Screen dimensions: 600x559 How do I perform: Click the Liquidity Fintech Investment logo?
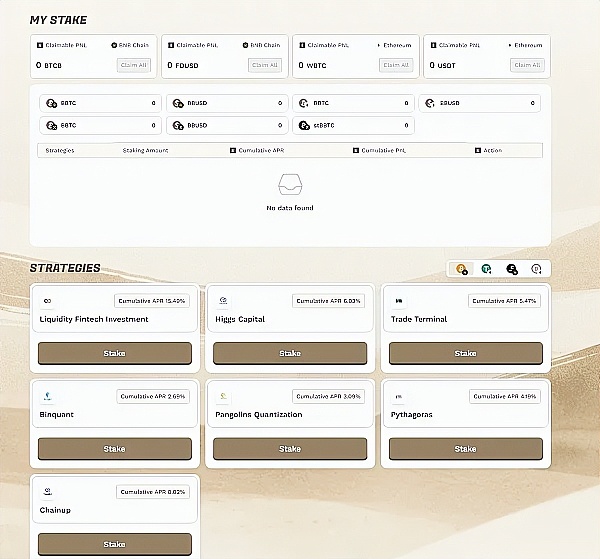[x=47, y=301]
